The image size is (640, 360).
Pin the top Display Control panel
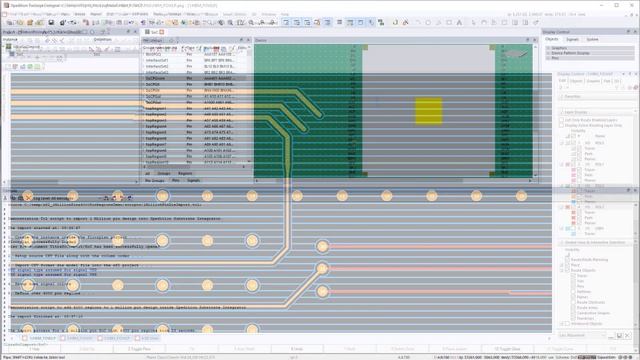(x=628, y=31)
